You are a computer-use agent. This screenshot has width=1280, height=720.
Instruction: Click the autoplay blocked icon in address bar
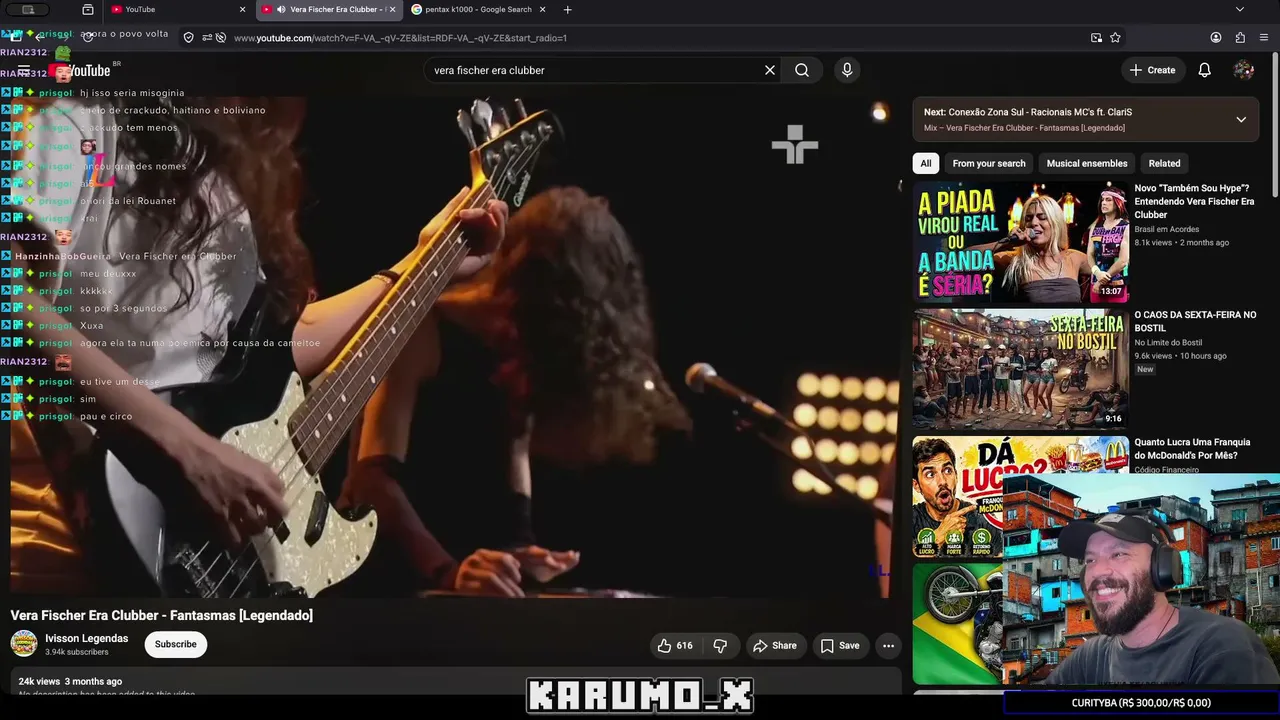coord(221,38)
